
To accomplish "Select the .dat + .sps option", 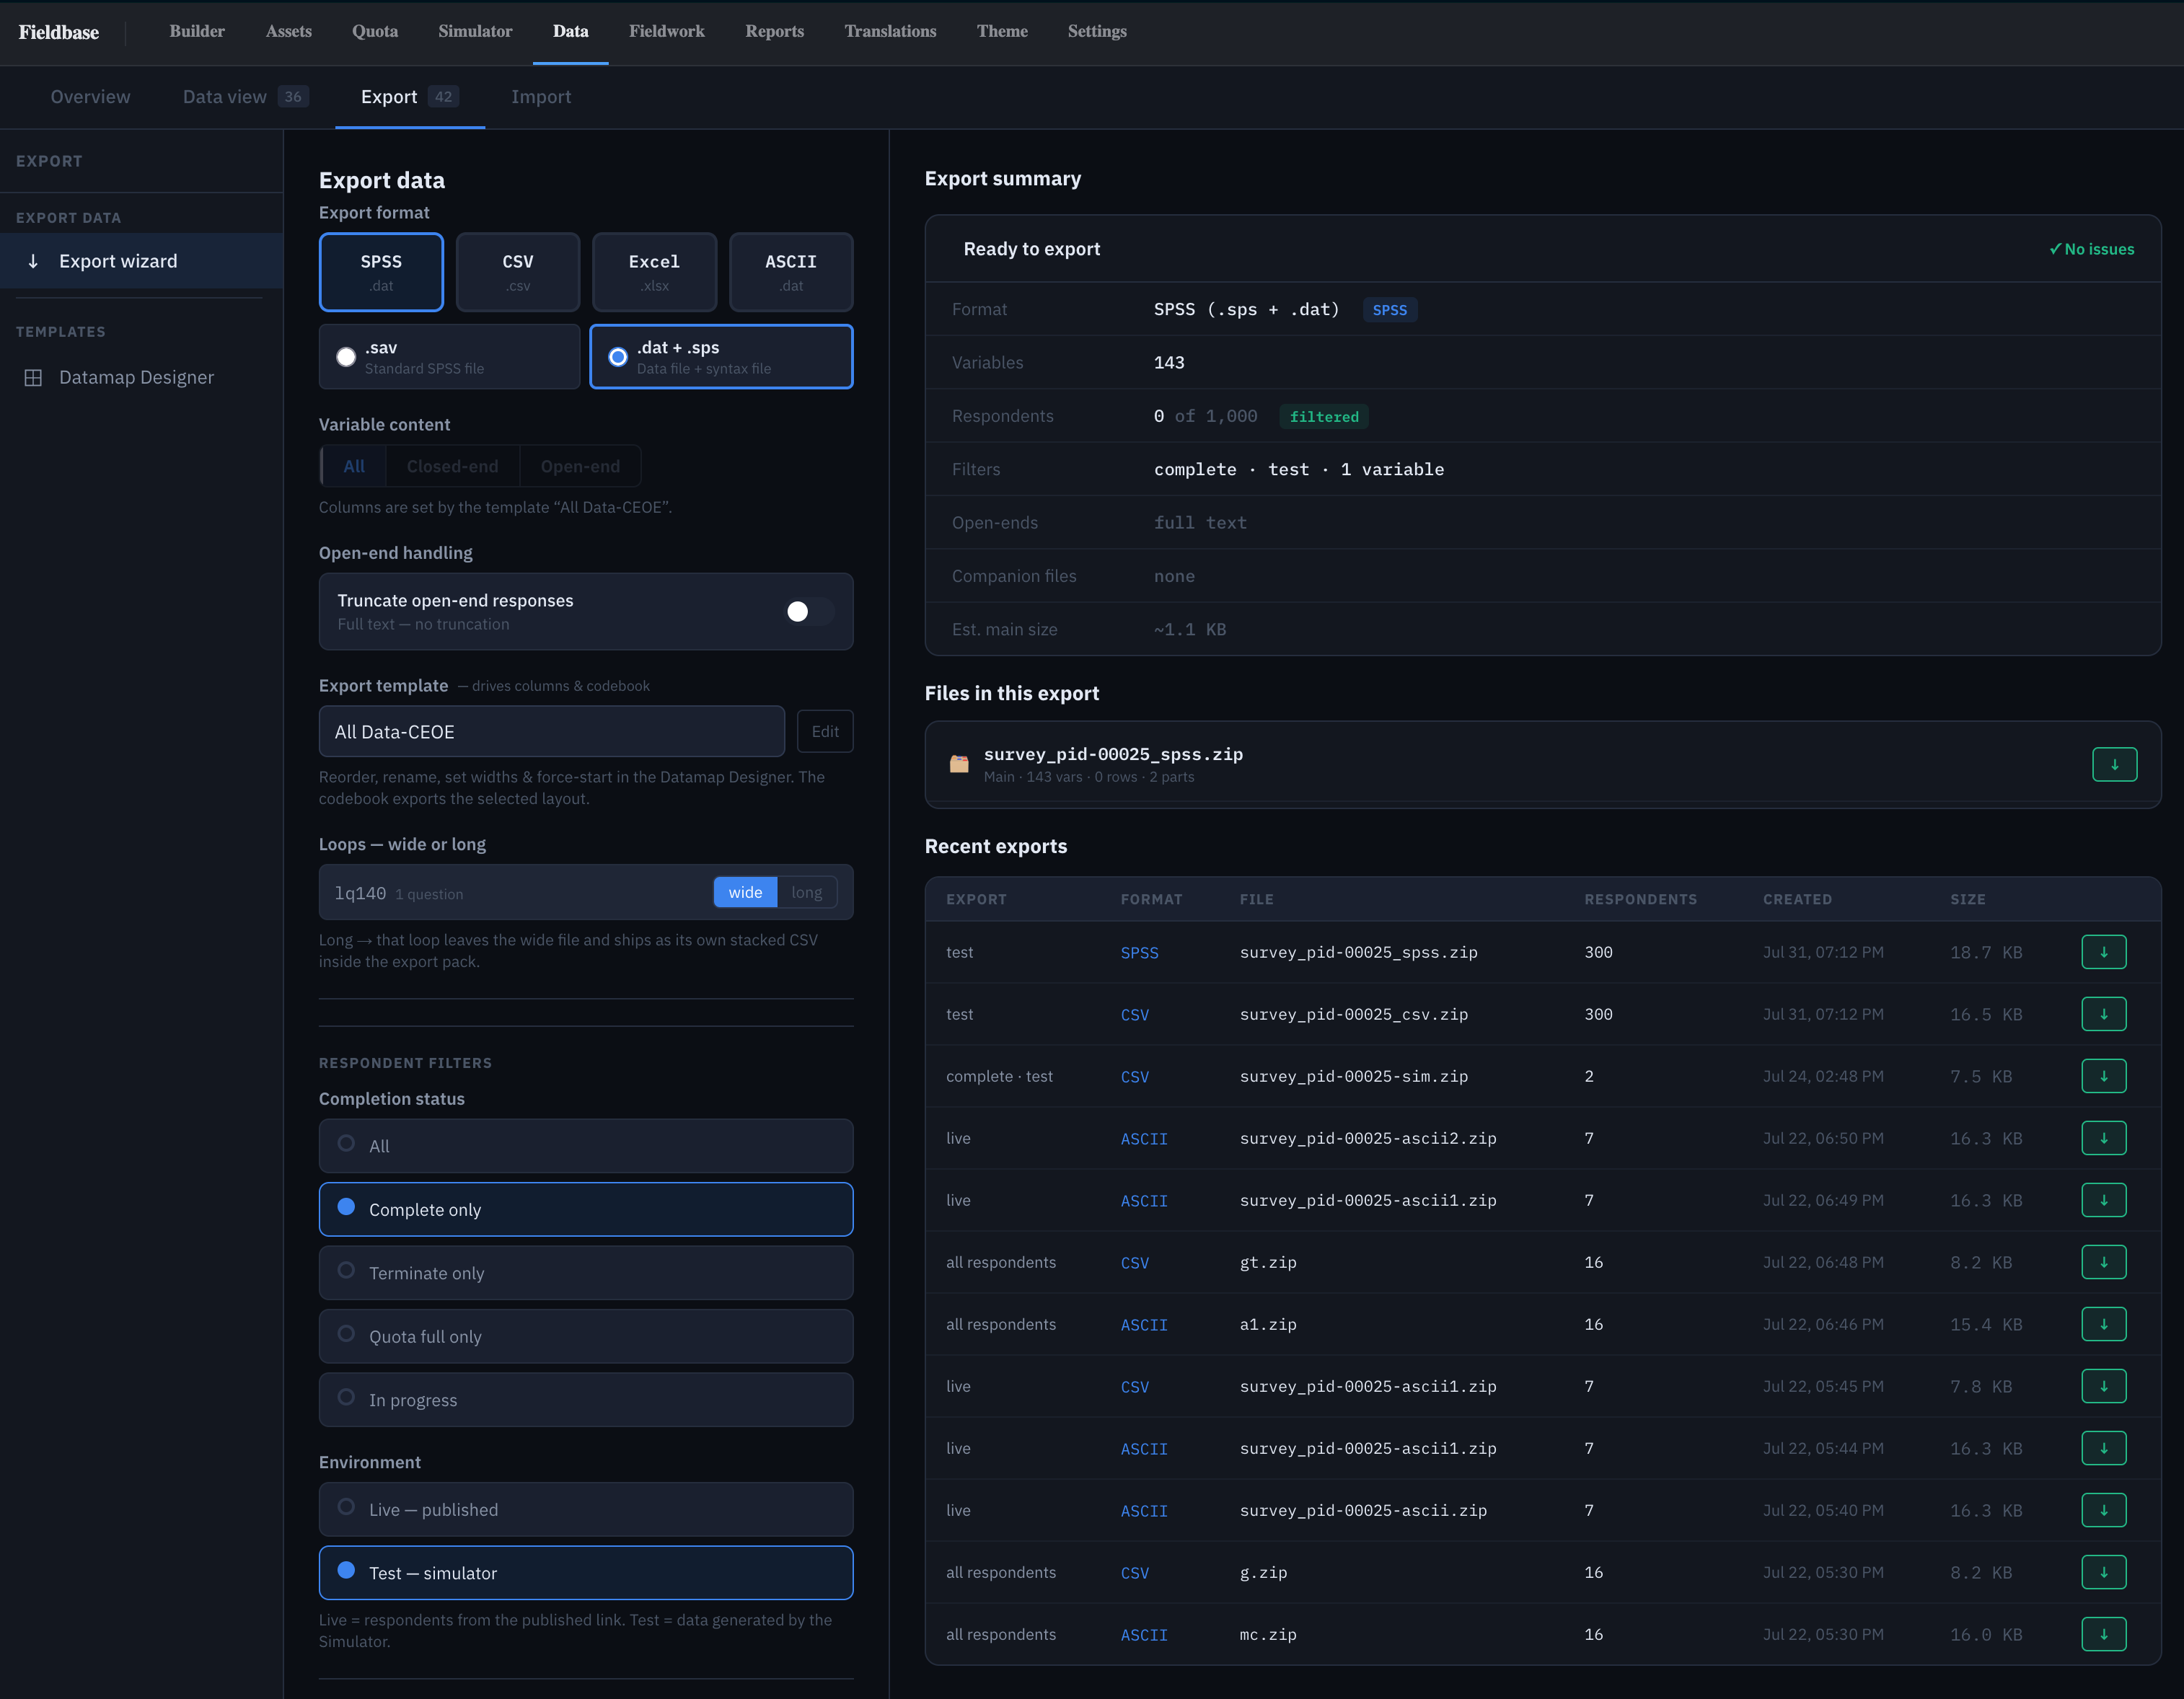I will point(721,356).
